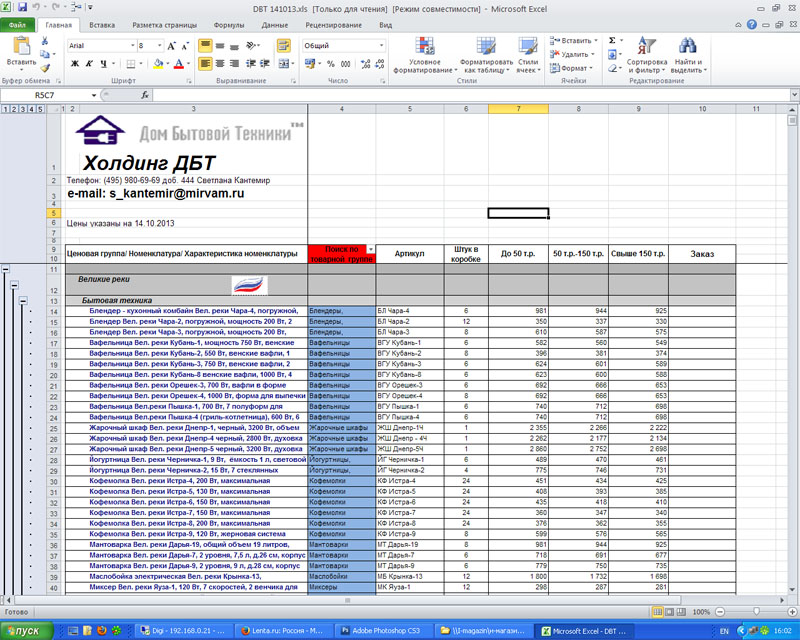The image size is (800, 640).
Task: Open Conditional Formatting (Условное форматирование)
Action: pyautogui.click(x=424, y=55)
